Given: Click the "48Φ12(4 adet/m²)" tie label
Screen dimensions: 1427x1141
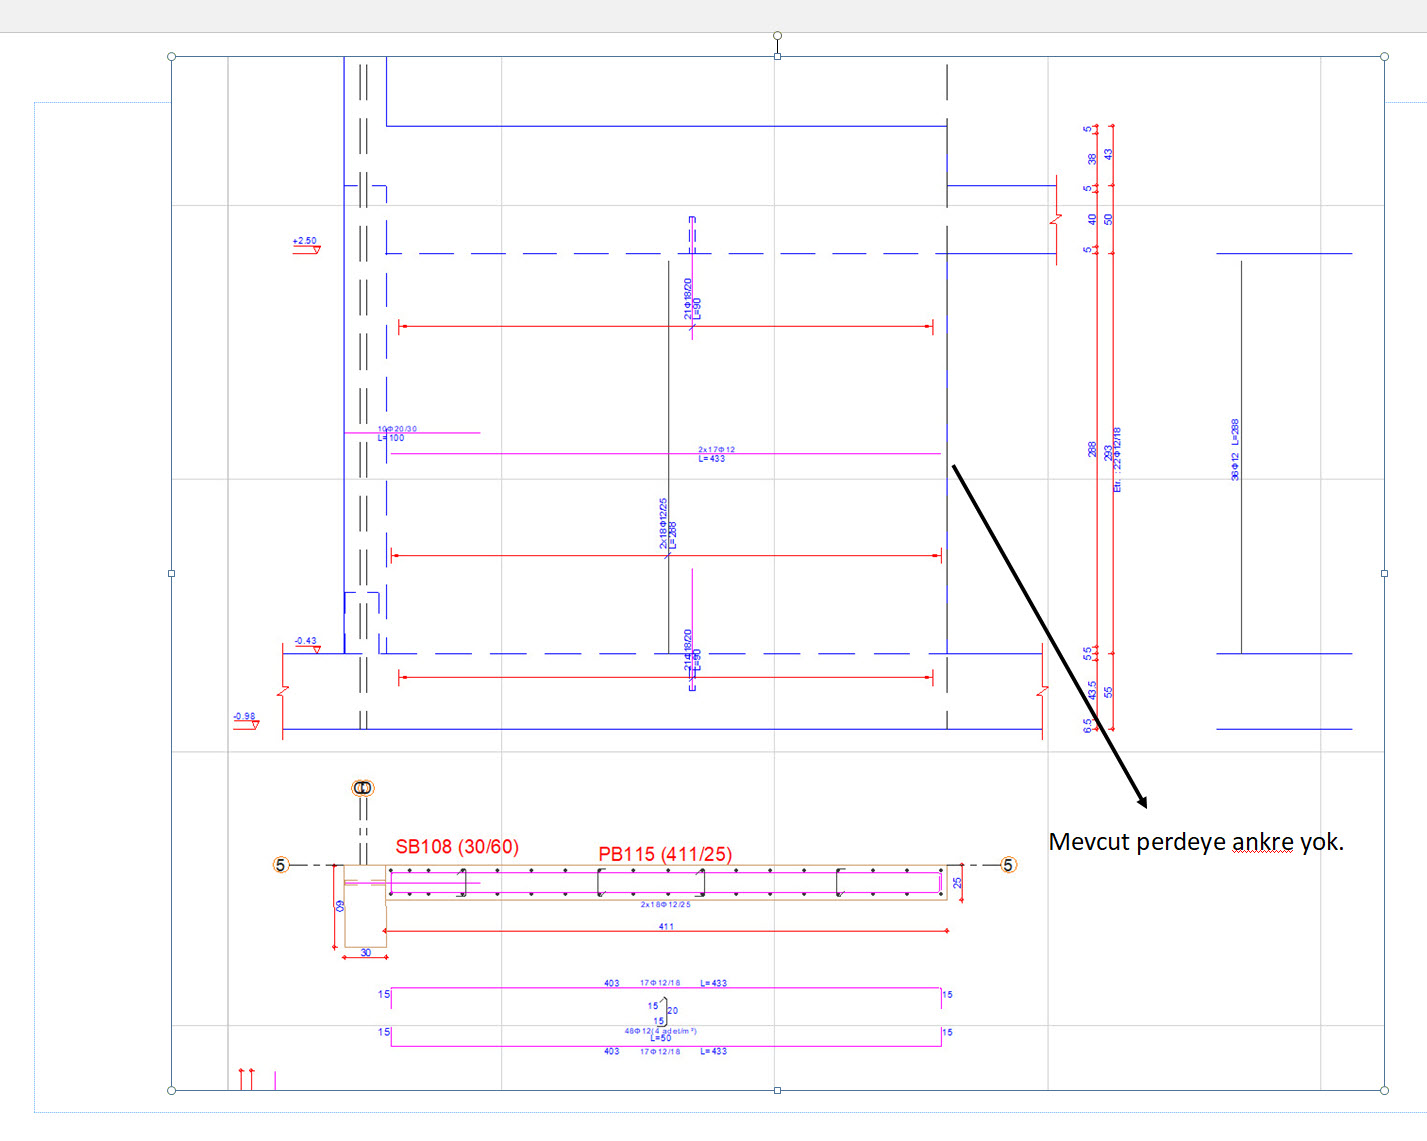Looking at the screenshot, I should tap(661, 1031).
